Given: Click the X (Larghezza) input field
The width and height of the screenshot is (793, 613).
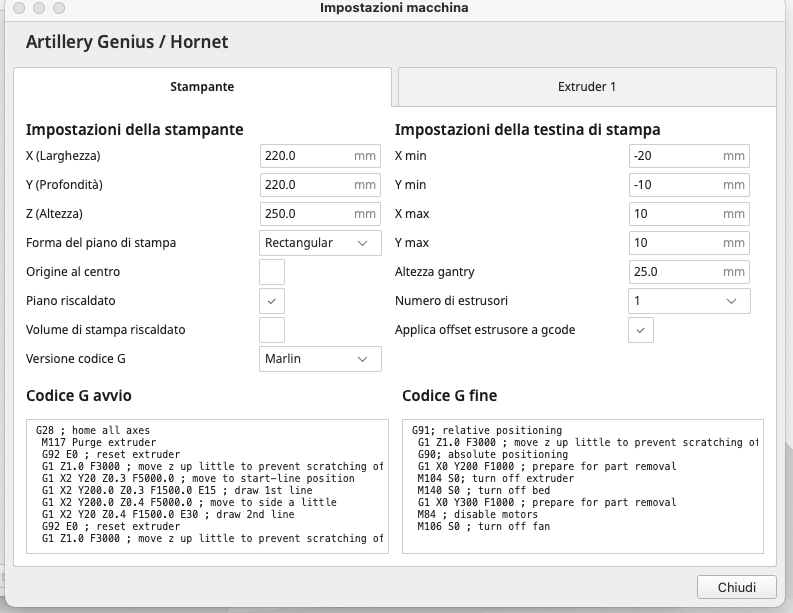Looking at the screenshot, I should click(320, 156).
